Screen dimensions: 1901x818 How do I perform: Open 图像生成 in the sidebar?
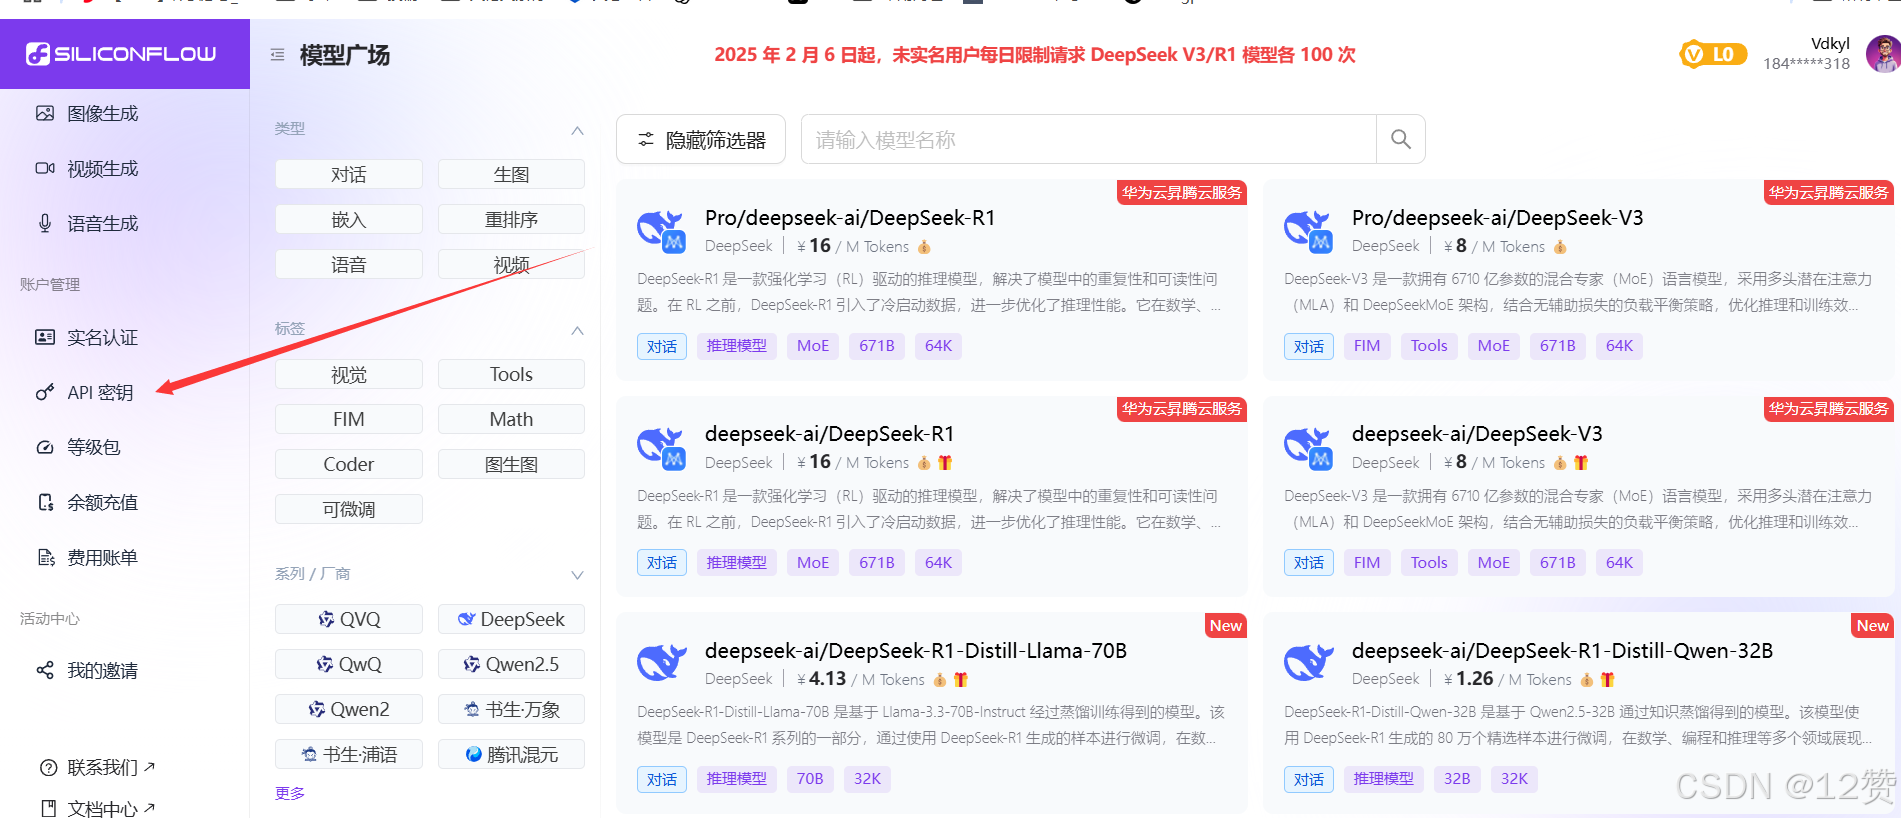click(102, 113)
